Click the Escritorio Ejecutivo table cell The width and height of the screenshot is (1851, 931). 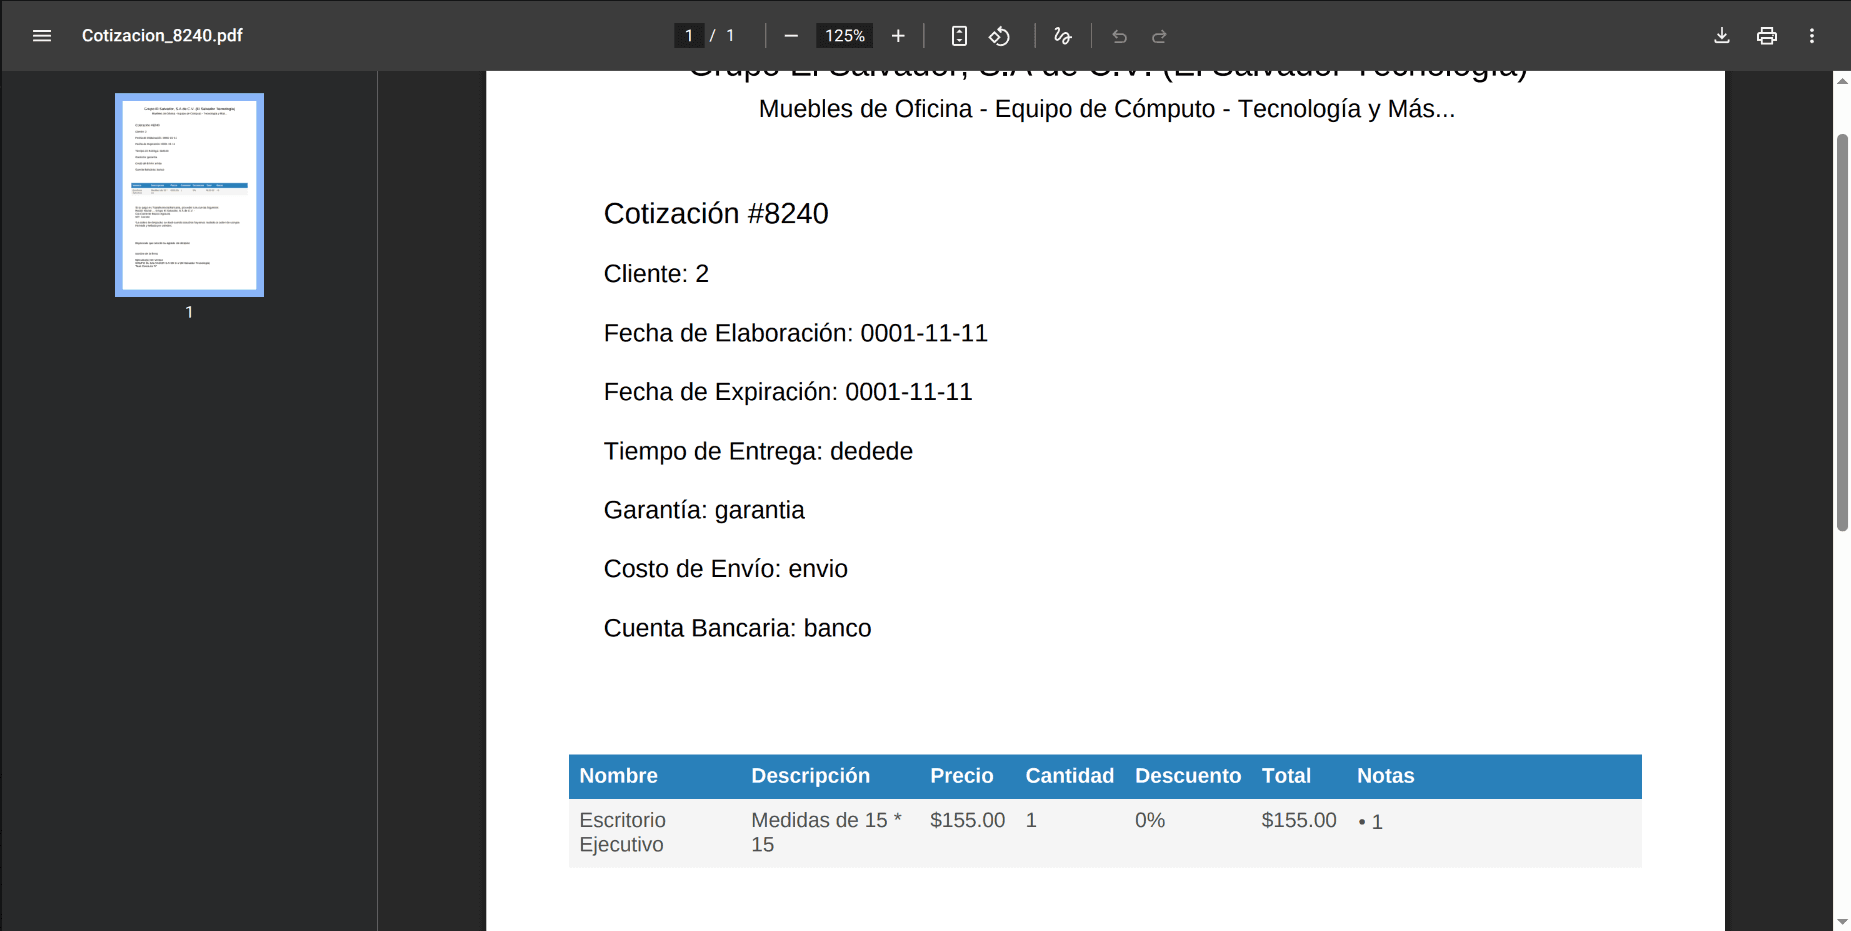click(x=622, y=832)
